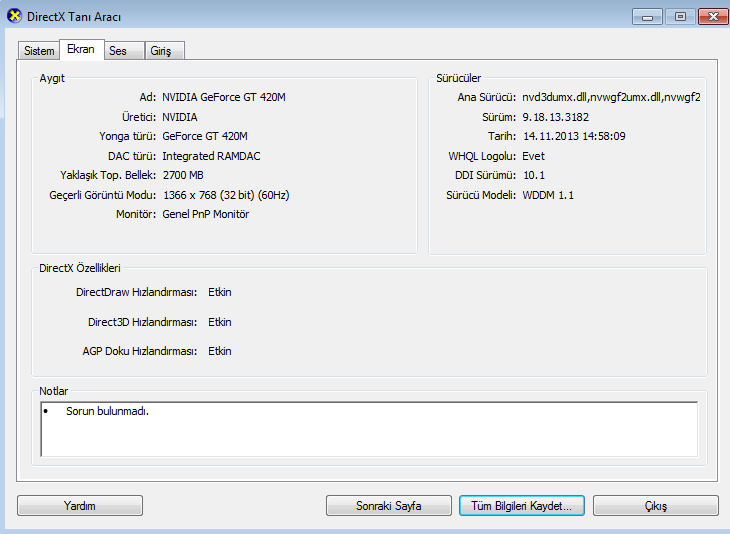Switch to the Sistem tab
The image size is (730, 534).
coord(39,51)
